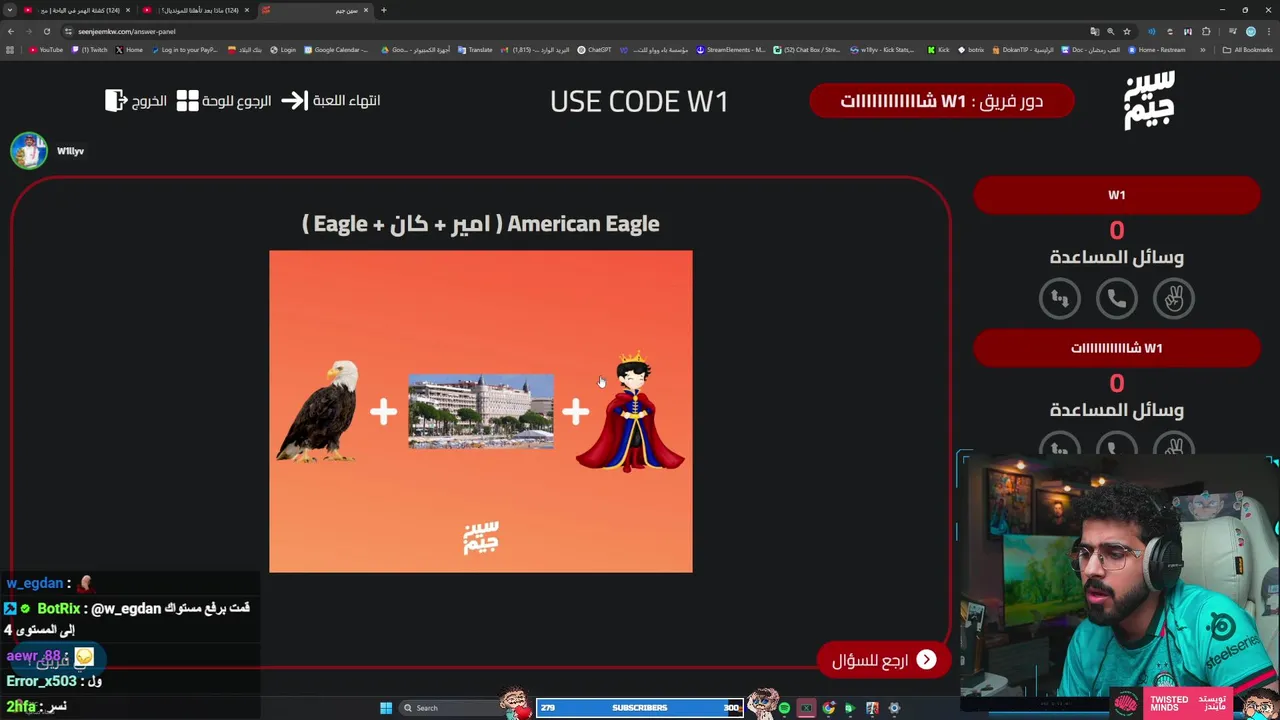The height and width of the screenshot is (720, 1280).
Task: Click the taskbar Search box
Action: (450, 708)
